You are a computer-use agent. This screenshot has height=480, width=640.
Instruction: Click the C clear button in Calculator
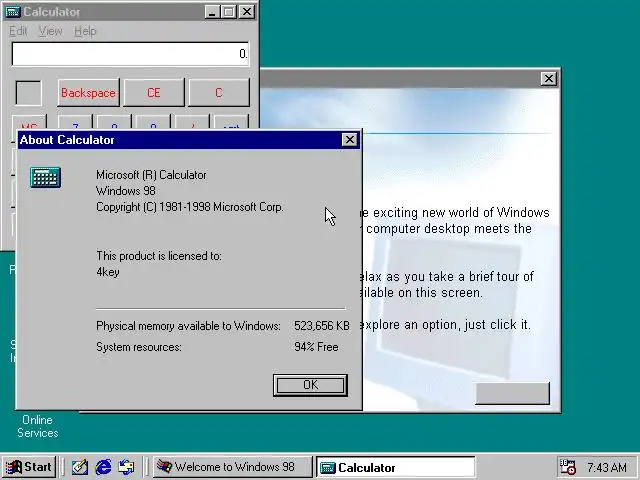coord(219,93)
